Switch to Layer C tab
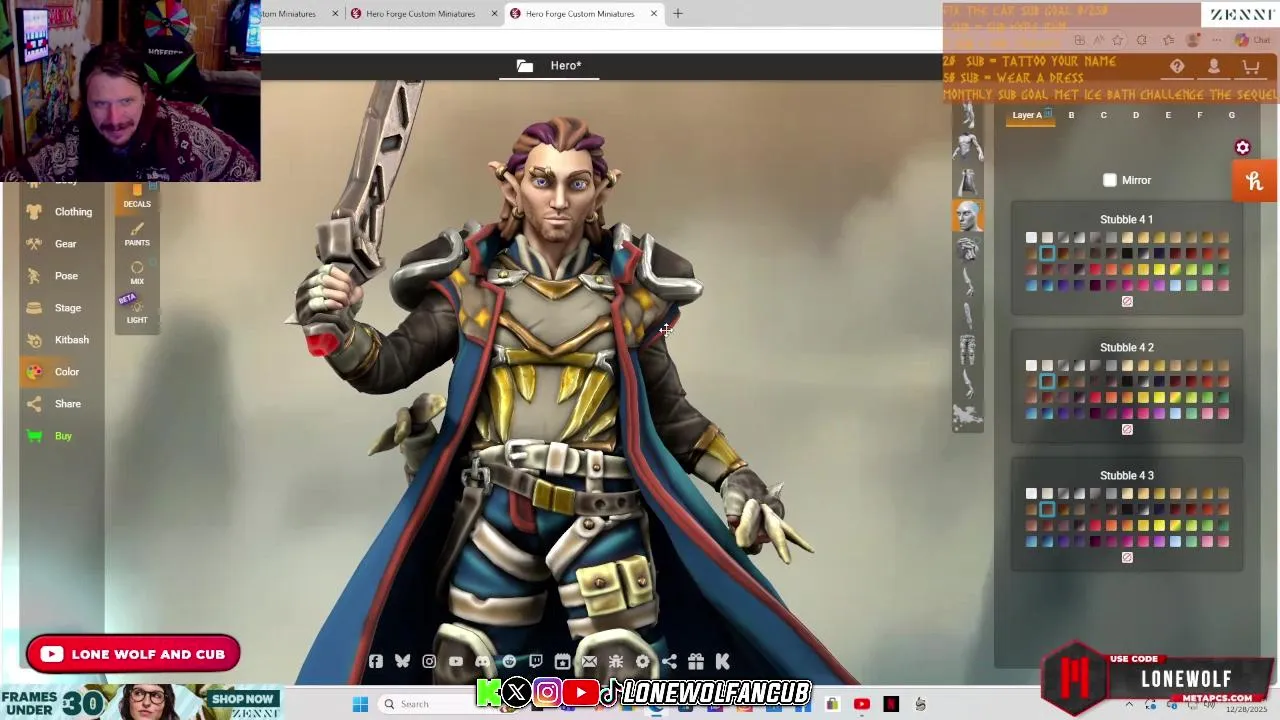This screenshot has width=1280, height=720. [1103, 115]
